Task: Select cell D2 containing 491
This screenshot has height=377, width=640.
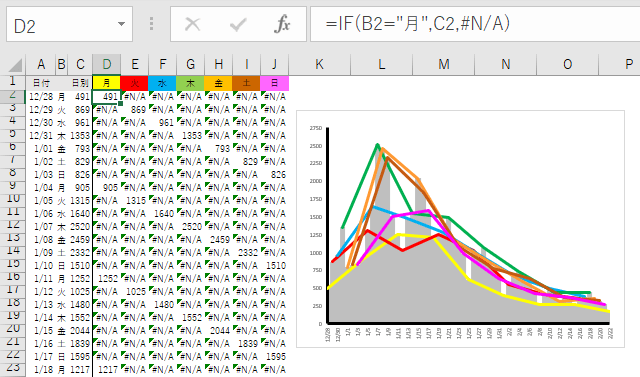Action: [x=107, y=97]
